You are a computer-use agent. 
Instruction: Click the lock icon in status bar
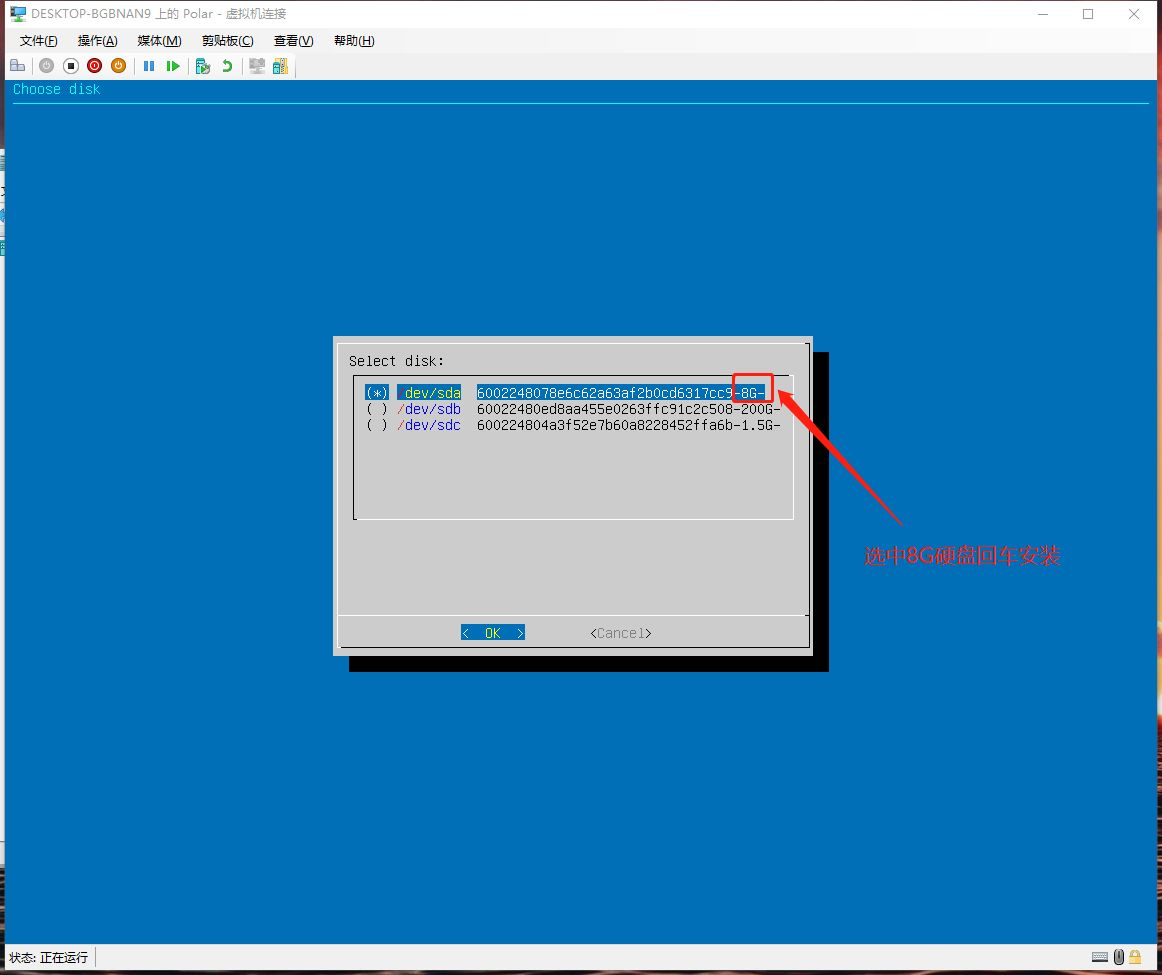pyautogui.click(x=1135, y=956)
